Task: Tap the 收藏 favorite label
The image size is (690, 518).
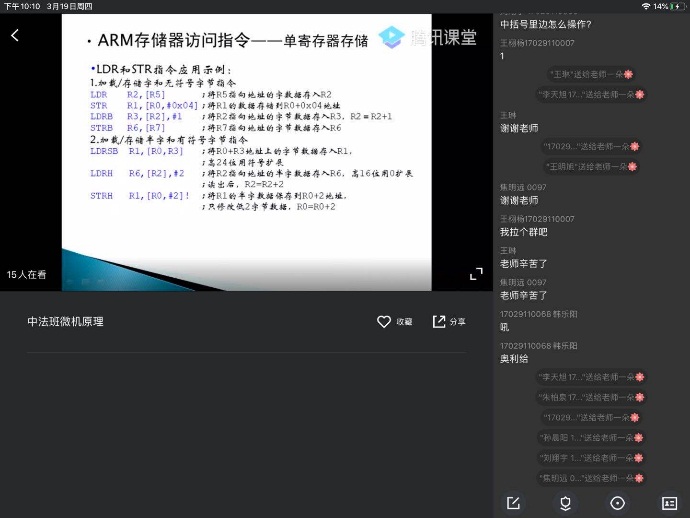Action: pyautogui.click(x=404, y=322)
